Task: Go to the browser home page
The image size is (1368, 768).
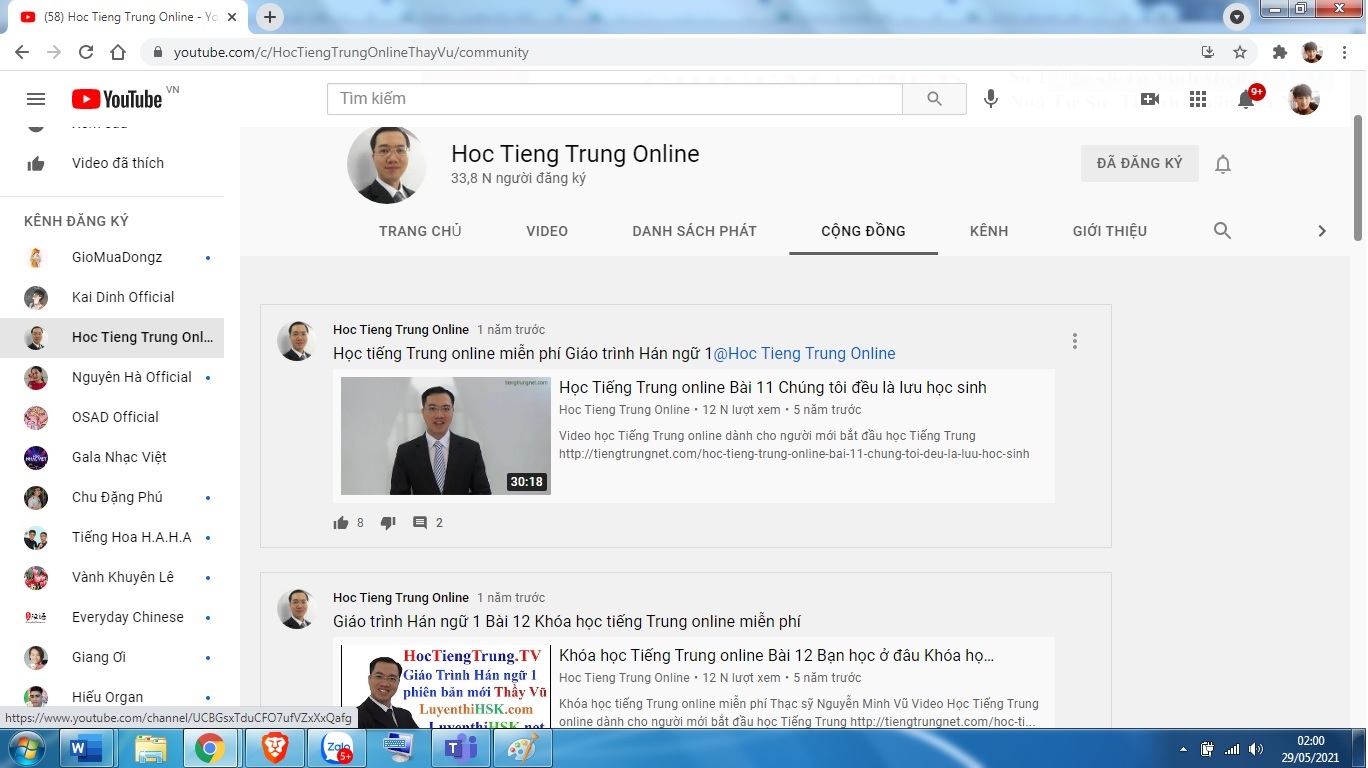Action: 118,52
